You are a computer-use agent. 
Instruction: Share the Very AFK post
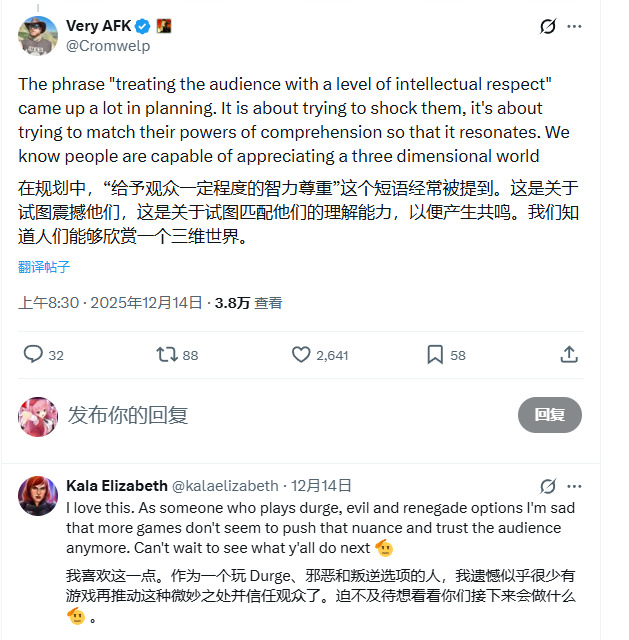pos(569,354)
